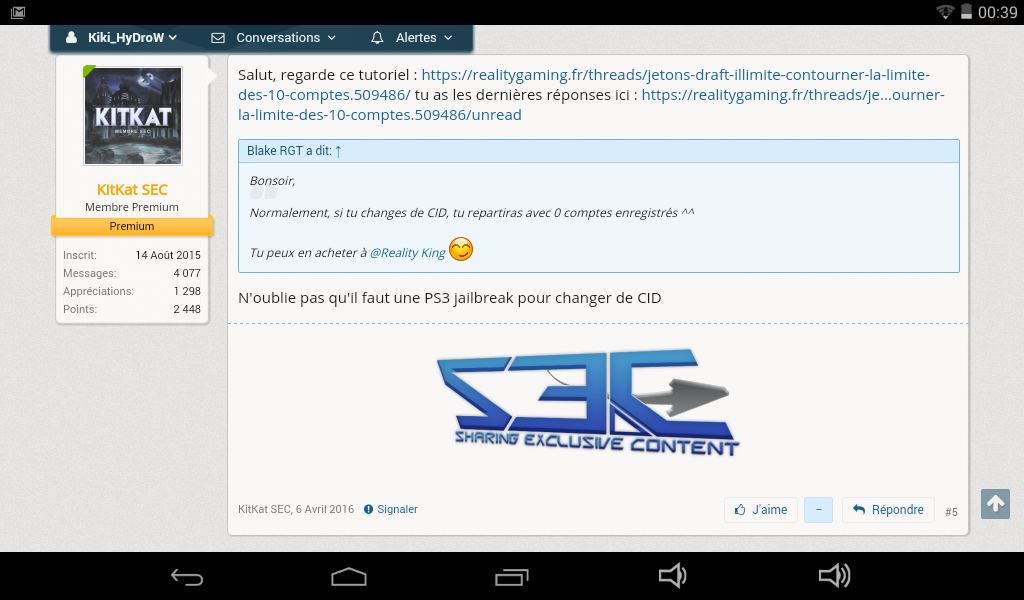
Task: Open the @Reality King mention link
Action: click(408, 253)
